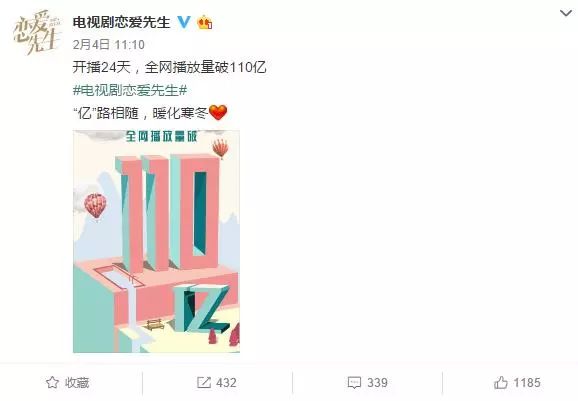The image size is (578, 401).
Task: View the 339 comments
Action: (377, 383)
